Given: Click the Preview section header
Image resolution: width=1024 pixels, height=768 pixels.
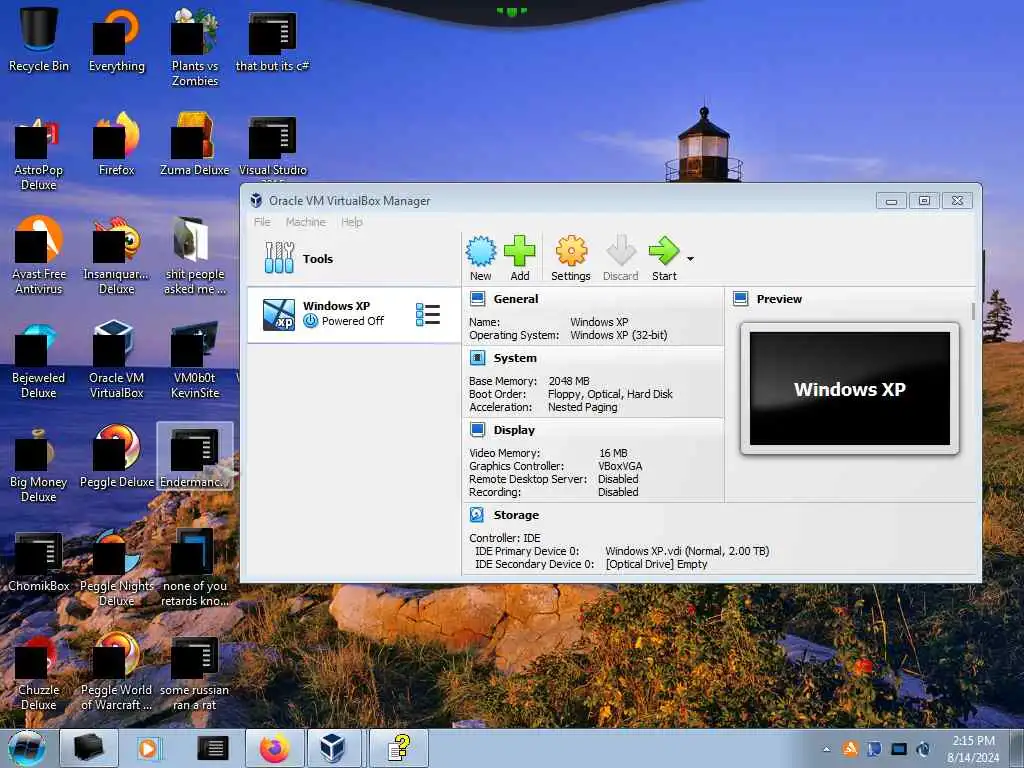Looking at the screenshot, I should (779, 299).
